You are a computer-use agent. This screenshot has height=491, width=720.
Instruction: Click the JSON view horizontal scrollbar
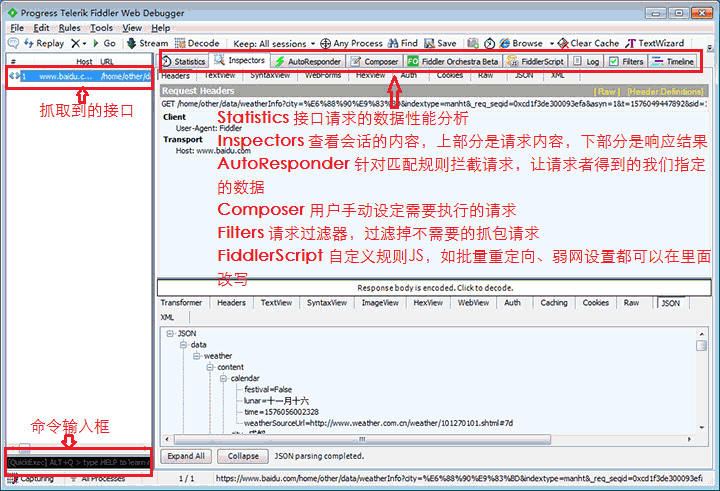coord(362,440)
